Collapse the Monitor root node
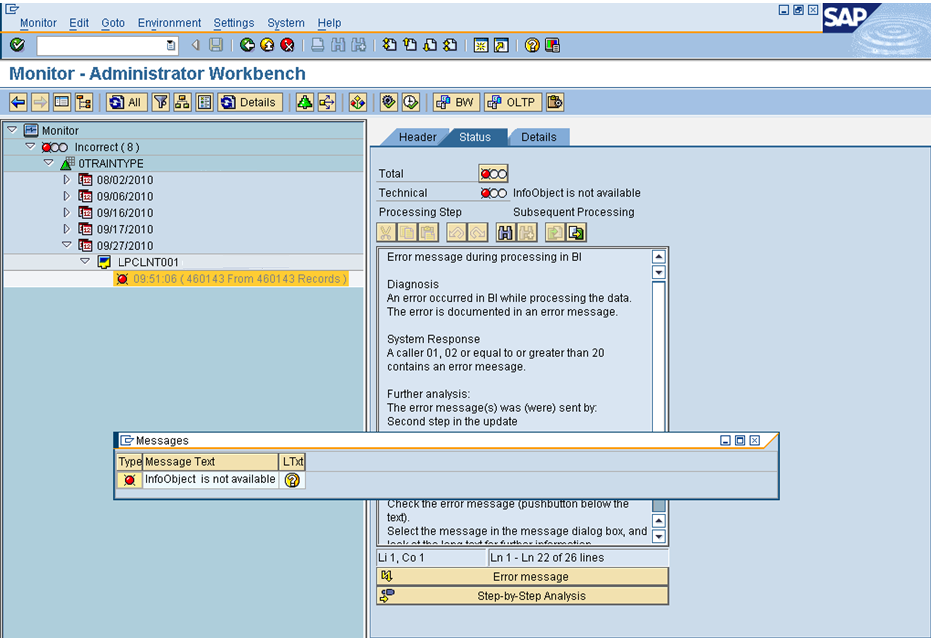931x638 pixels. tap(12, 130)
